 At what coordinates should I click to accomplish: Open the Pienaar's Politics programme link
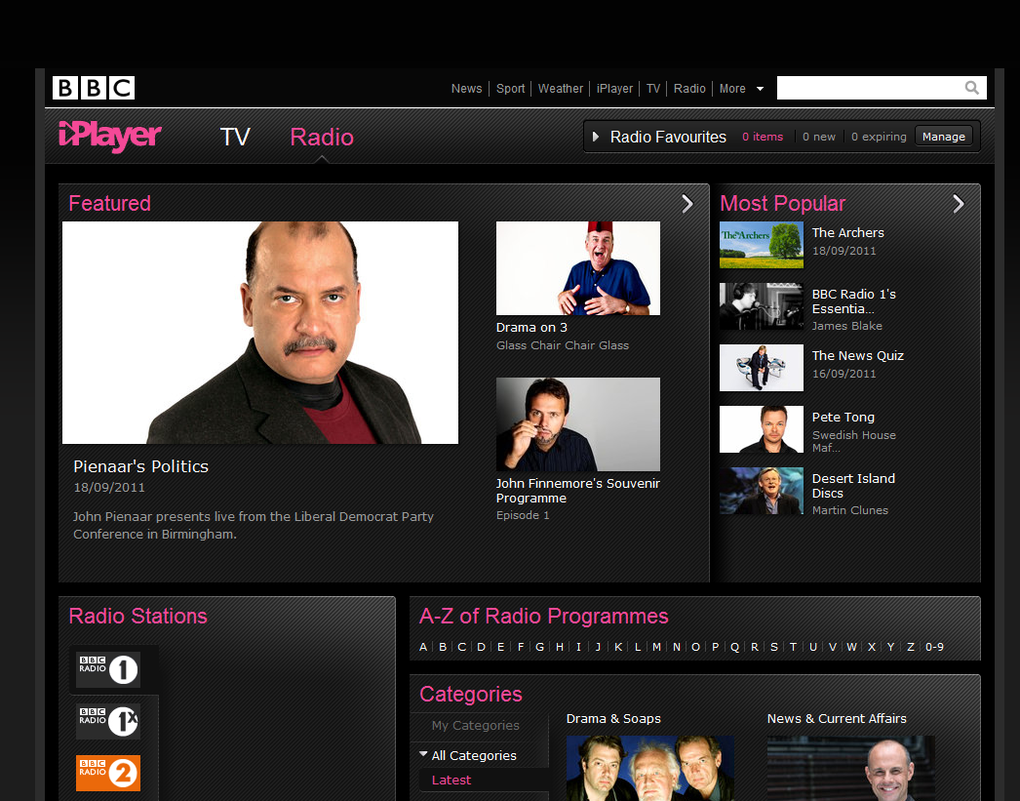pyautogui.click(x=141, y=466)
